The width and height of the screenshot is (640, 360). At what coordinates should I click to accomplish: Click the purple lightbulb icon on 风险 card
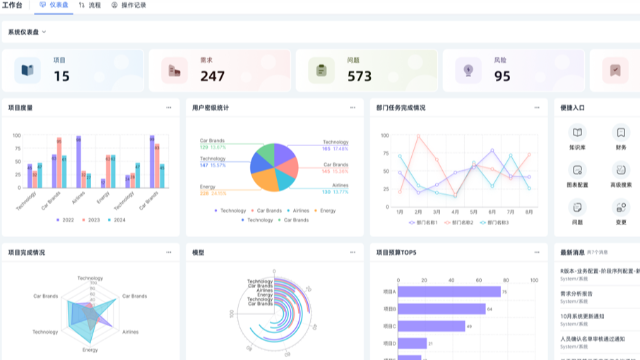468,70
